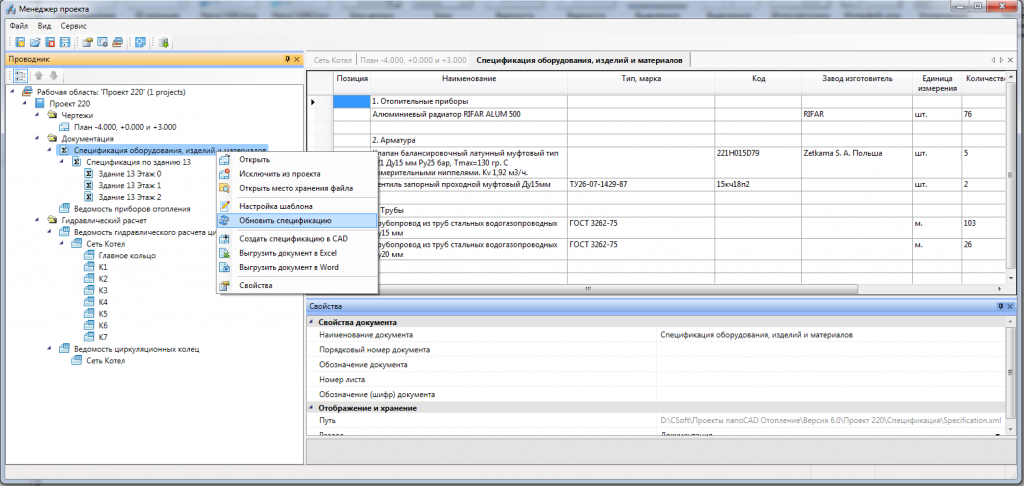Click the Завод изготовитель column header

[857, 82]
